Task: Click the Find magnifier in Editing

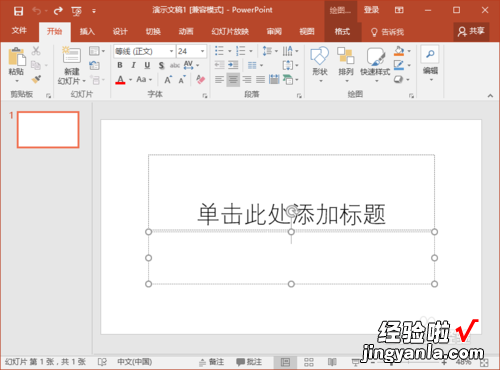Action: (x=430, y=54)
